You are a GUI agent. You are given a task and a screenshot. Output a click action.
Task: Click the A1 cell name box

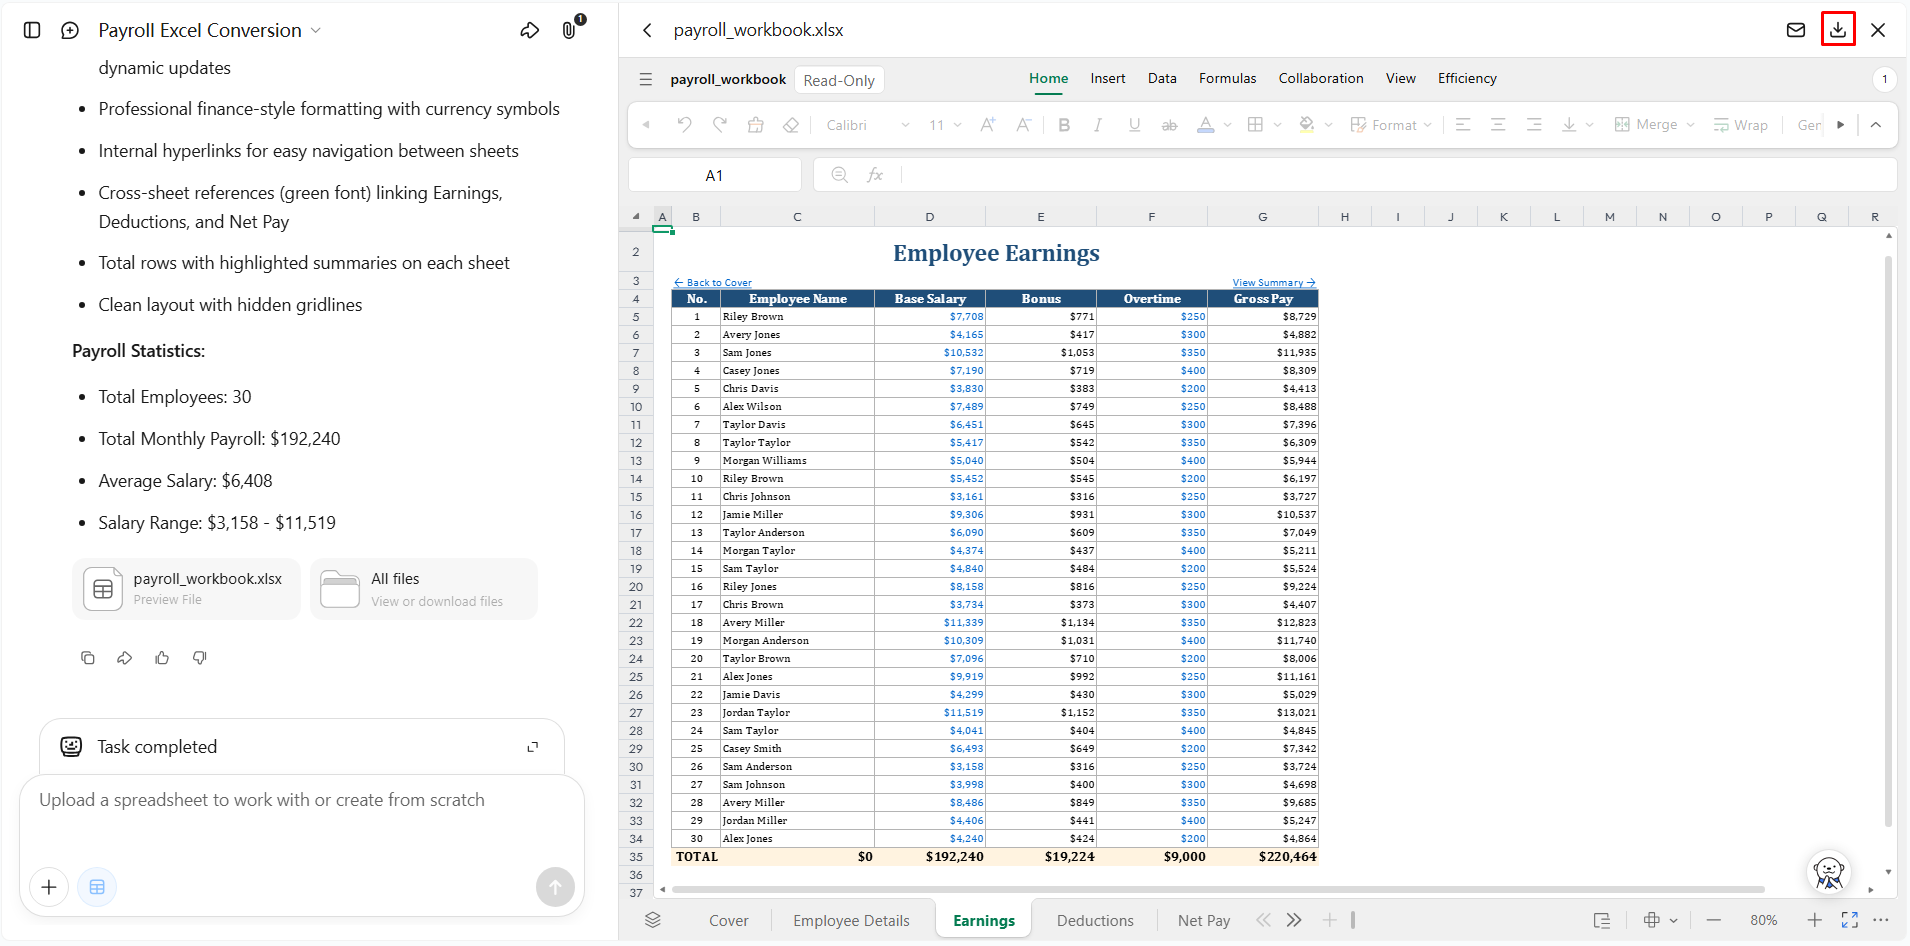pos(714,175)
